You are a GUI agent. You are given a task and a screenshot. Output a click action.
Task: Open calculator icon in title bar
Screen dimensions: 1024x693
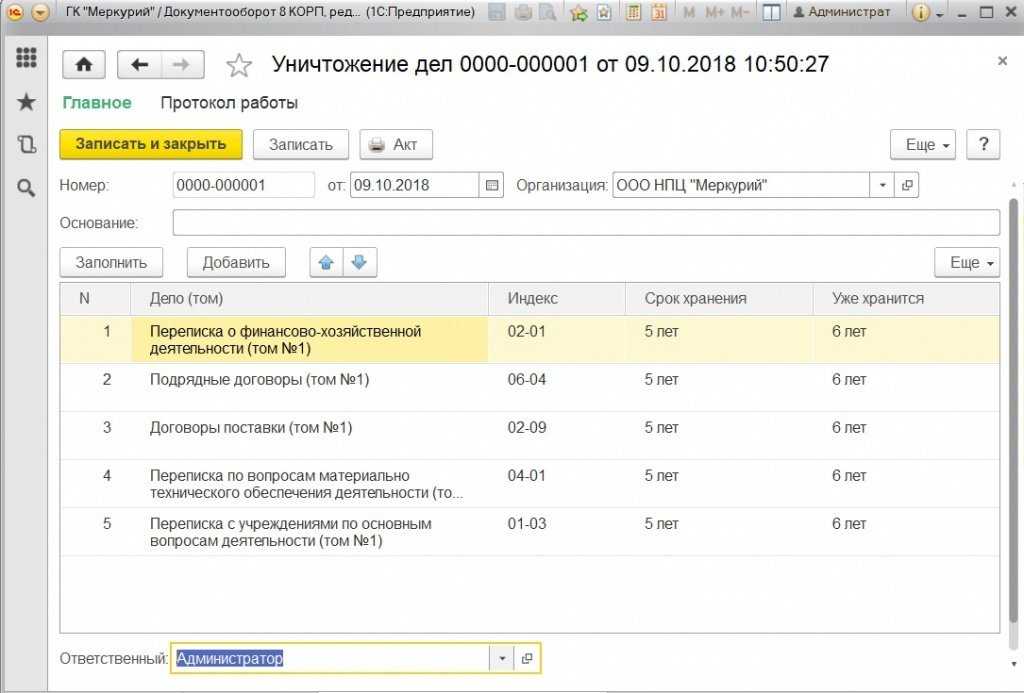point(634,13)
